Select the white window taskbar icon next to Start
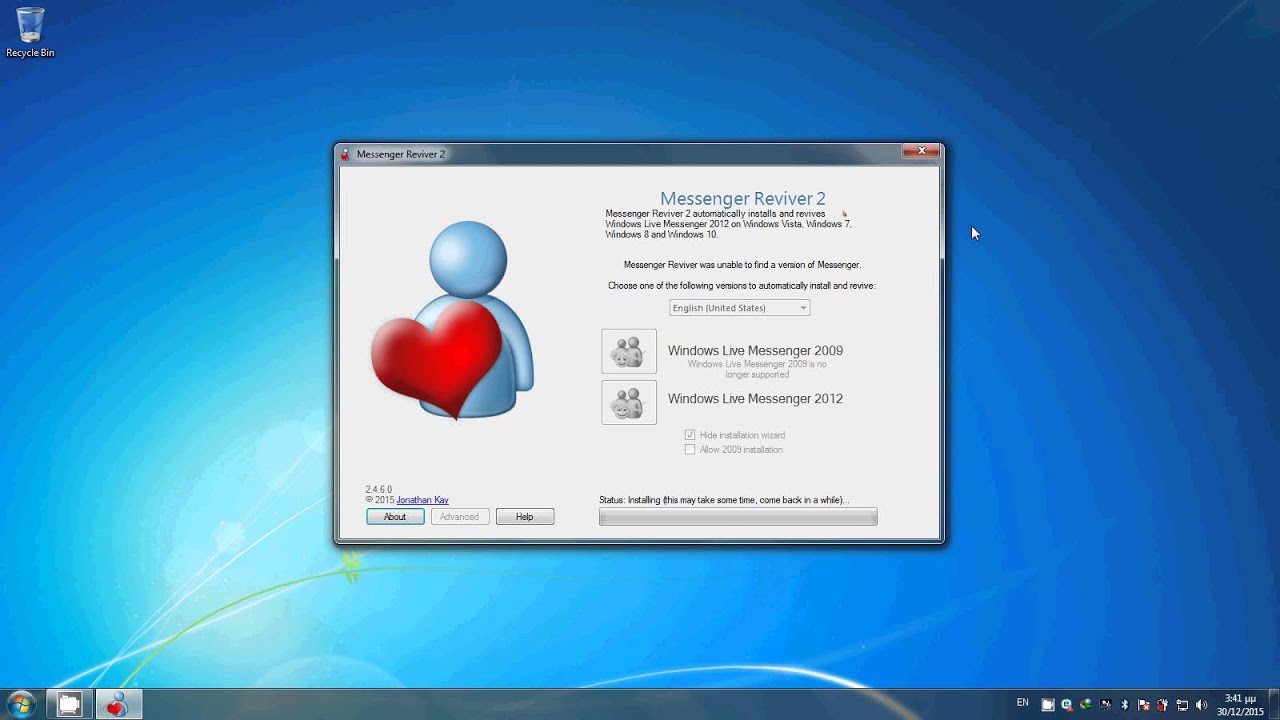This screenshot has height=720, width=1280. point(69,705)
